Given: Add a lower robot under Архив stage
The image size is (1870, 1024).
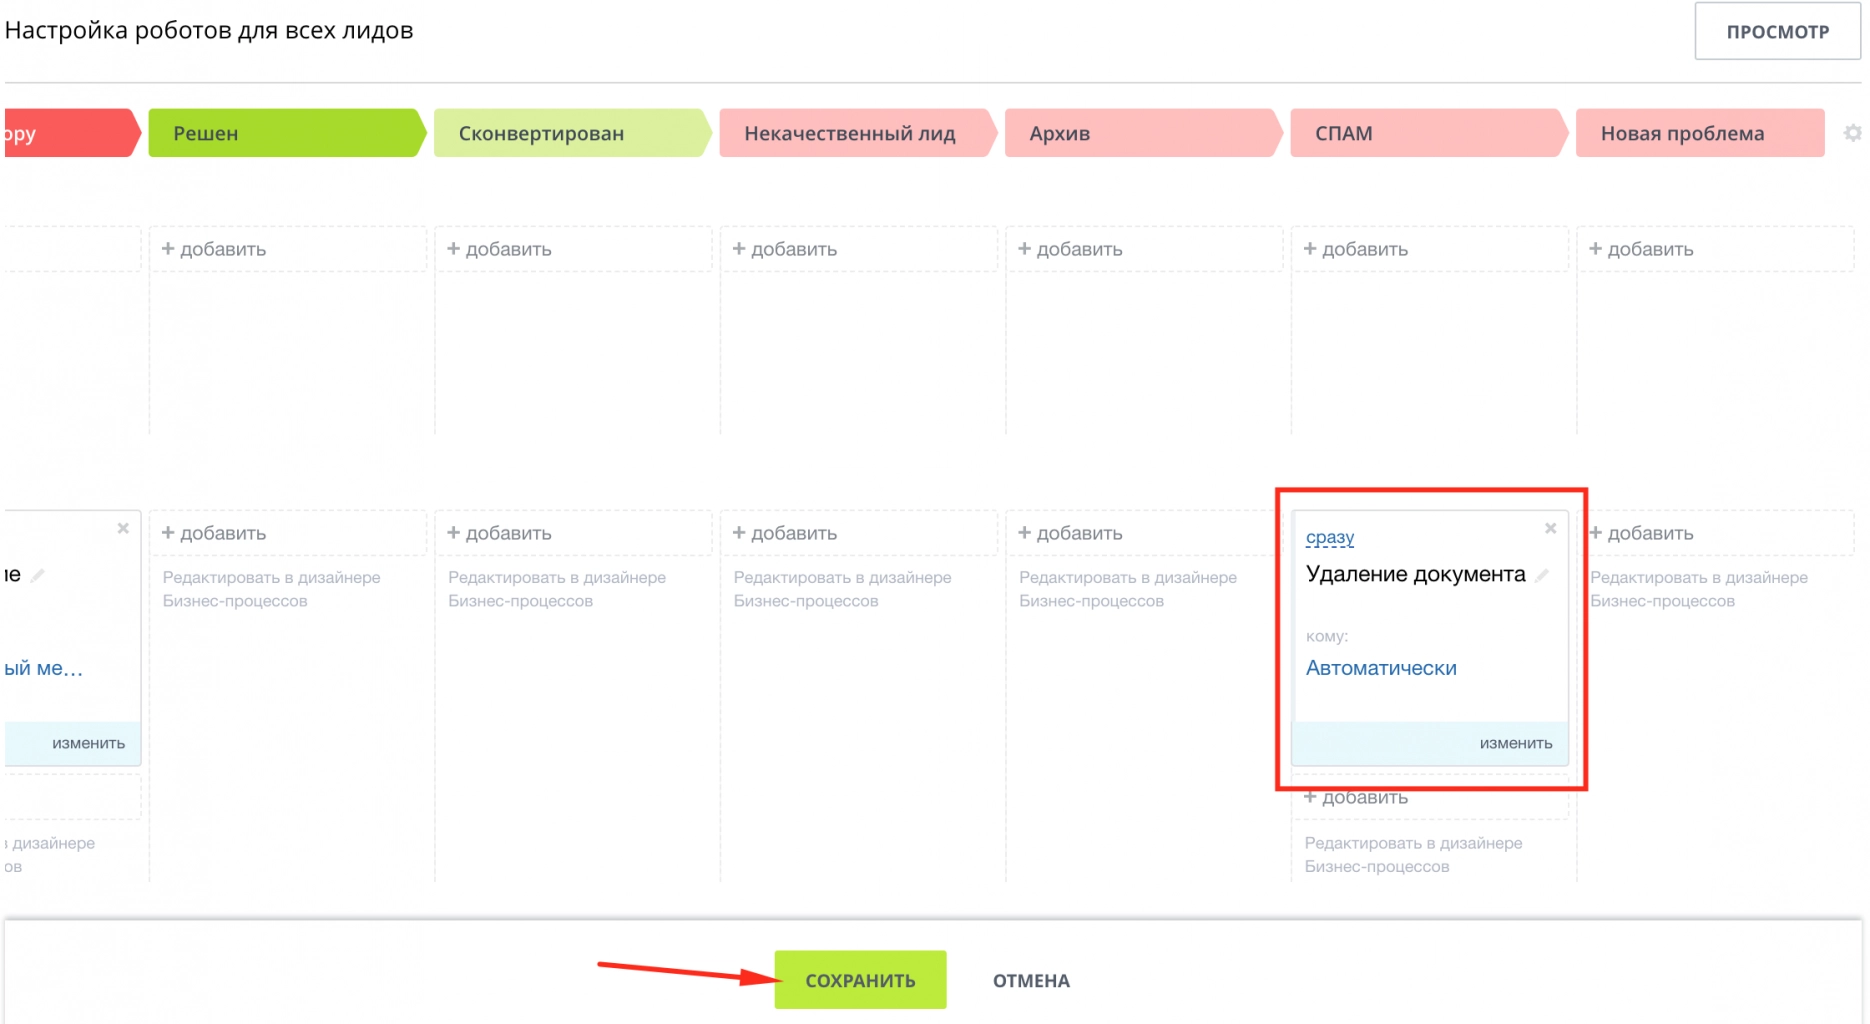Looking at the screenshot, I should tap(1070, 533).
